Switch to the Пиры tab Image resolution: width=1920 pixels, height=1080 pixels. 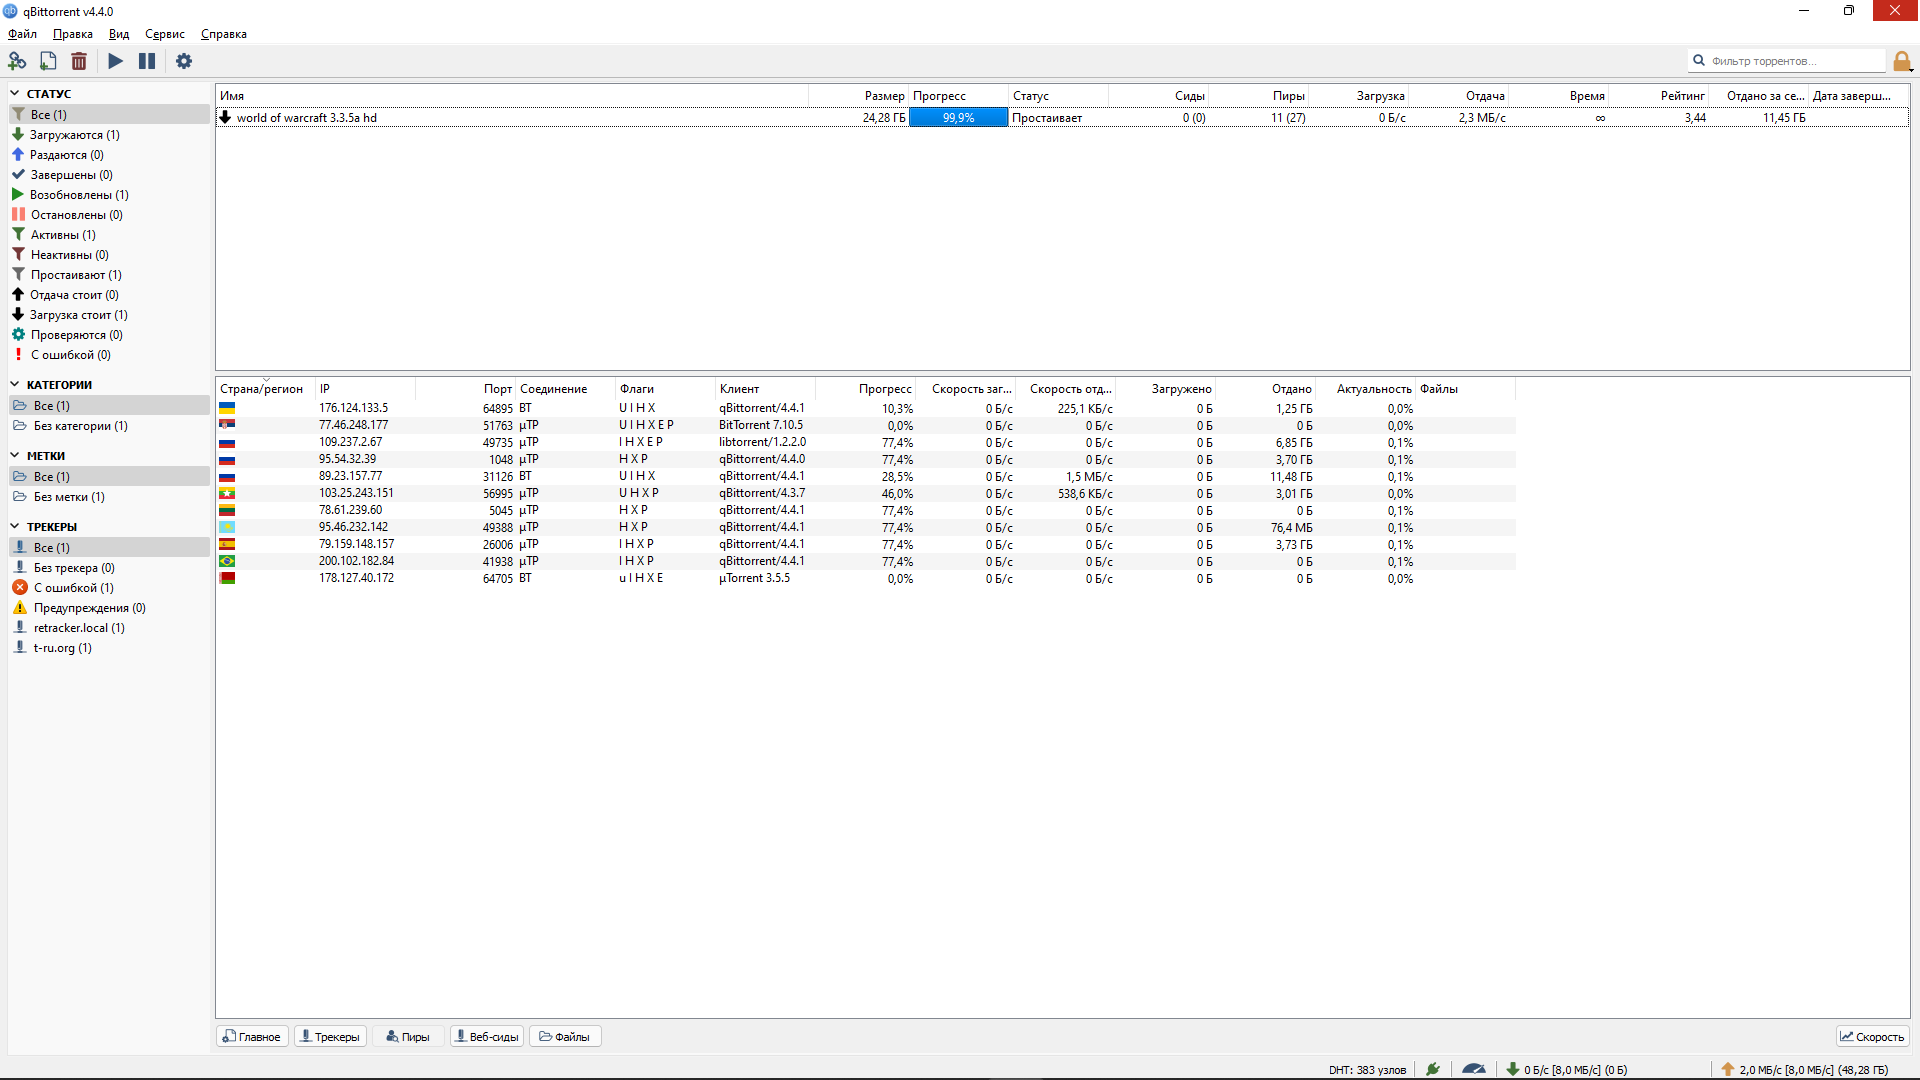tap(408, 1037)
